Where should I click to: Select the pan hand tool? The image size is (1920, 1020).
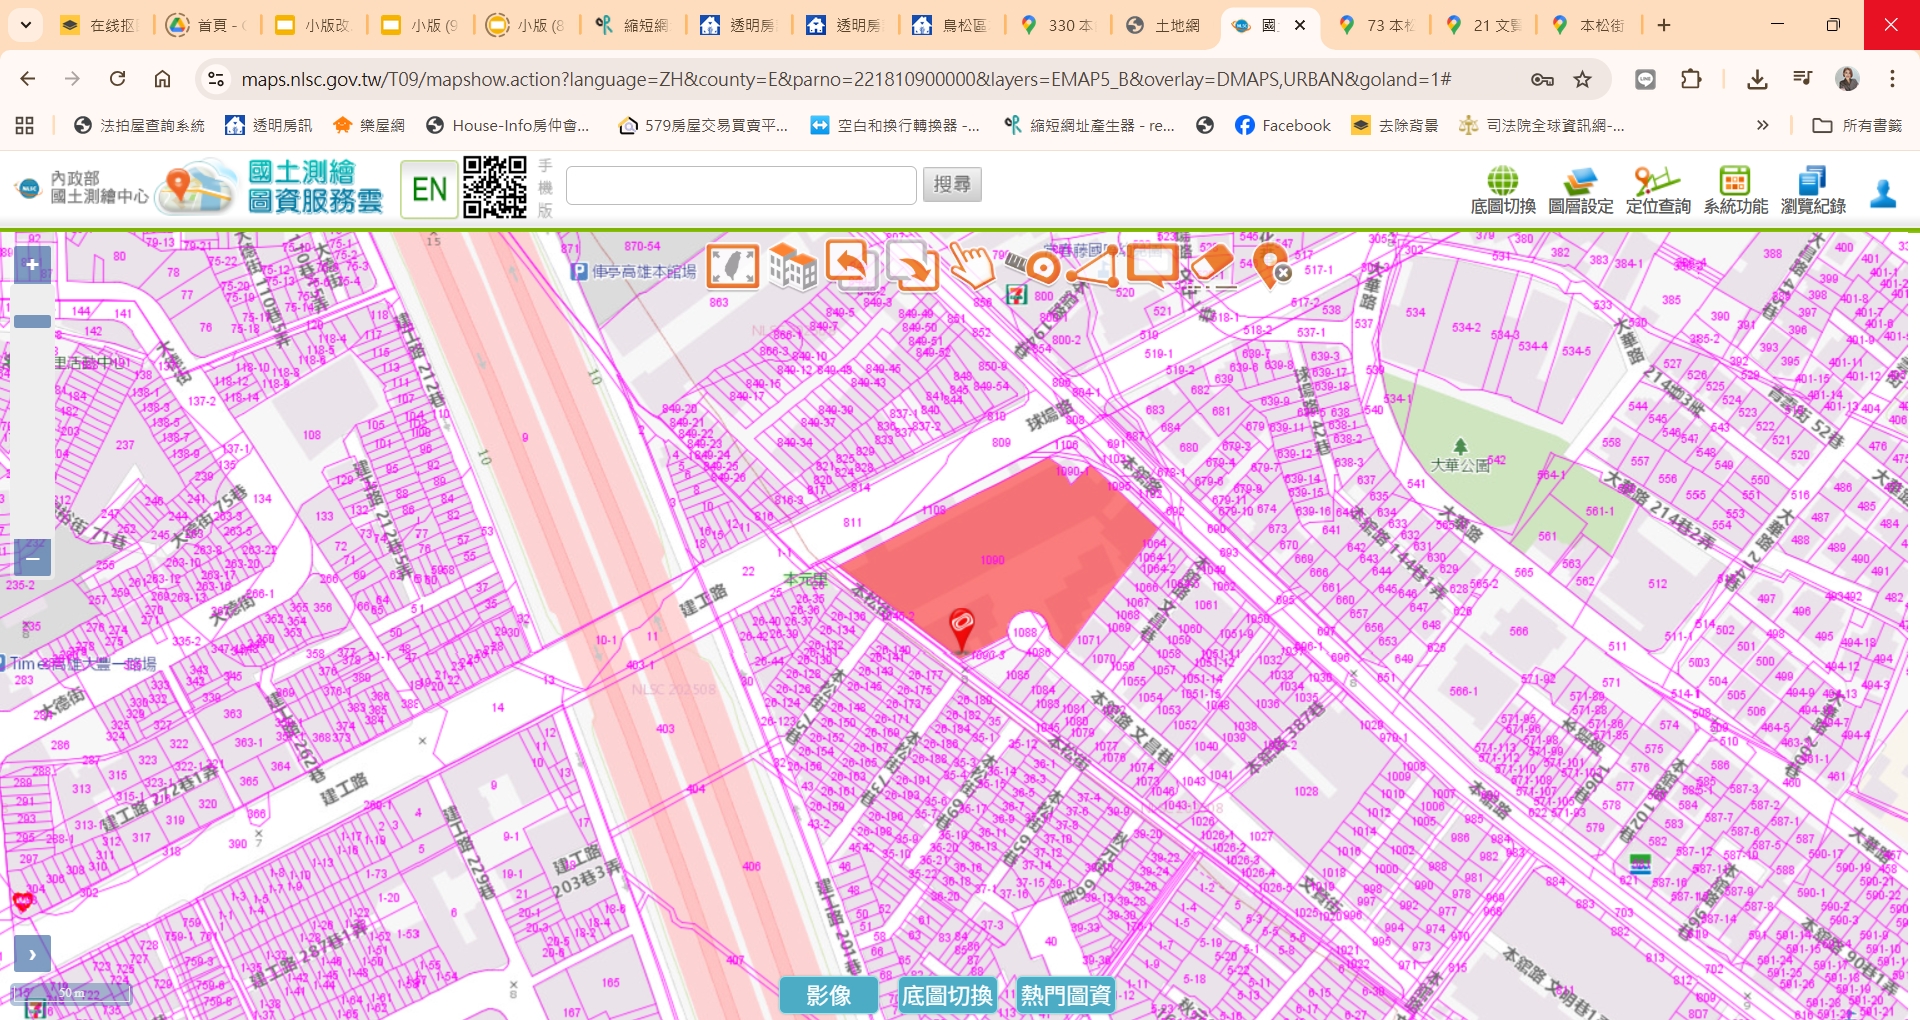coord(971,266)
